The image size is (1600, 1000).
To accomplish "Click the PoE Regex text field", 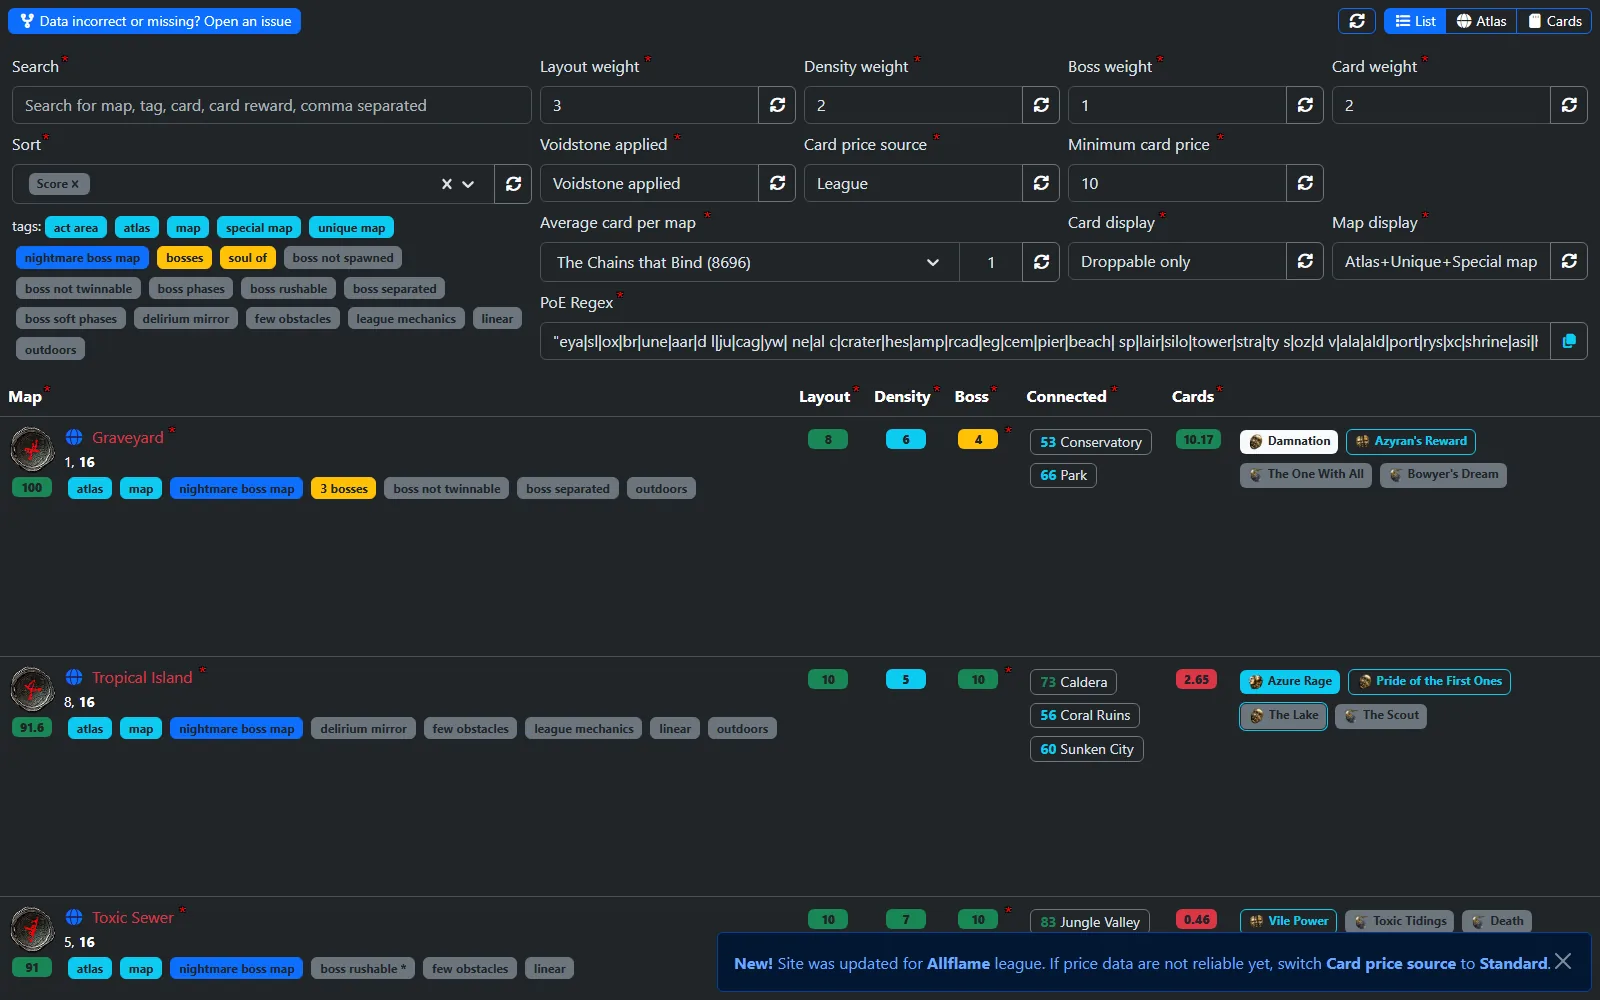I will pyautogui.click(x=1045, y=341).
